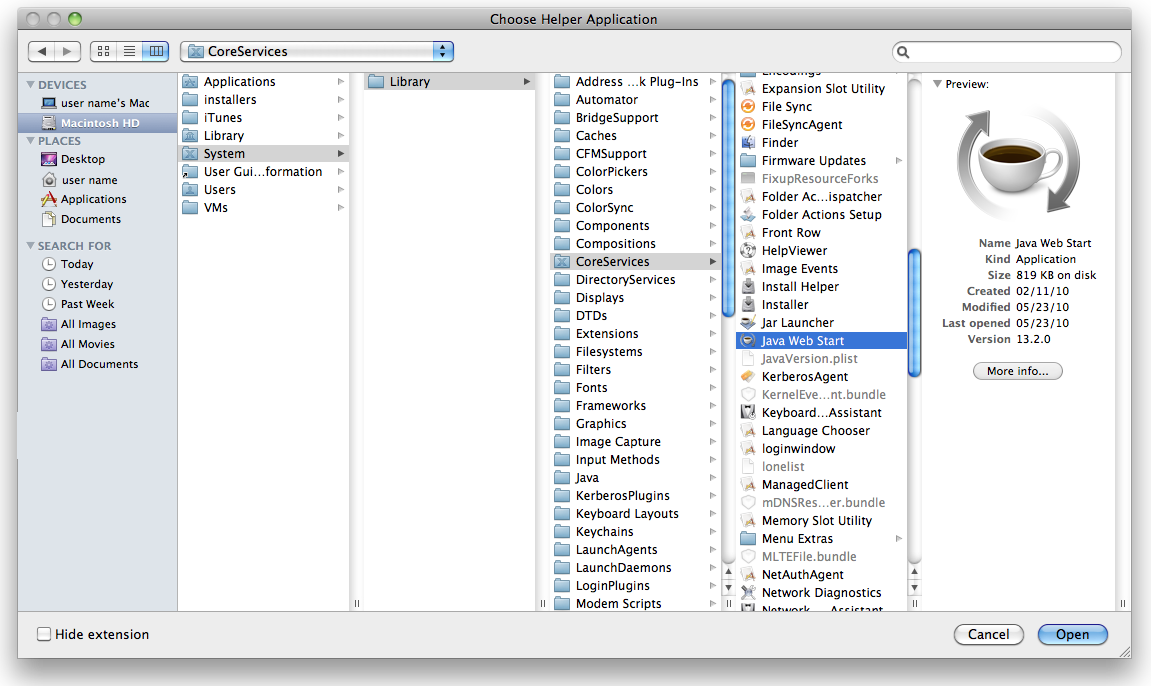This screenshot has height=686, width=1151.
Task: Select the Keyboard...Assistant application icon
Action: pyautogui.click(x=748, y=412)
